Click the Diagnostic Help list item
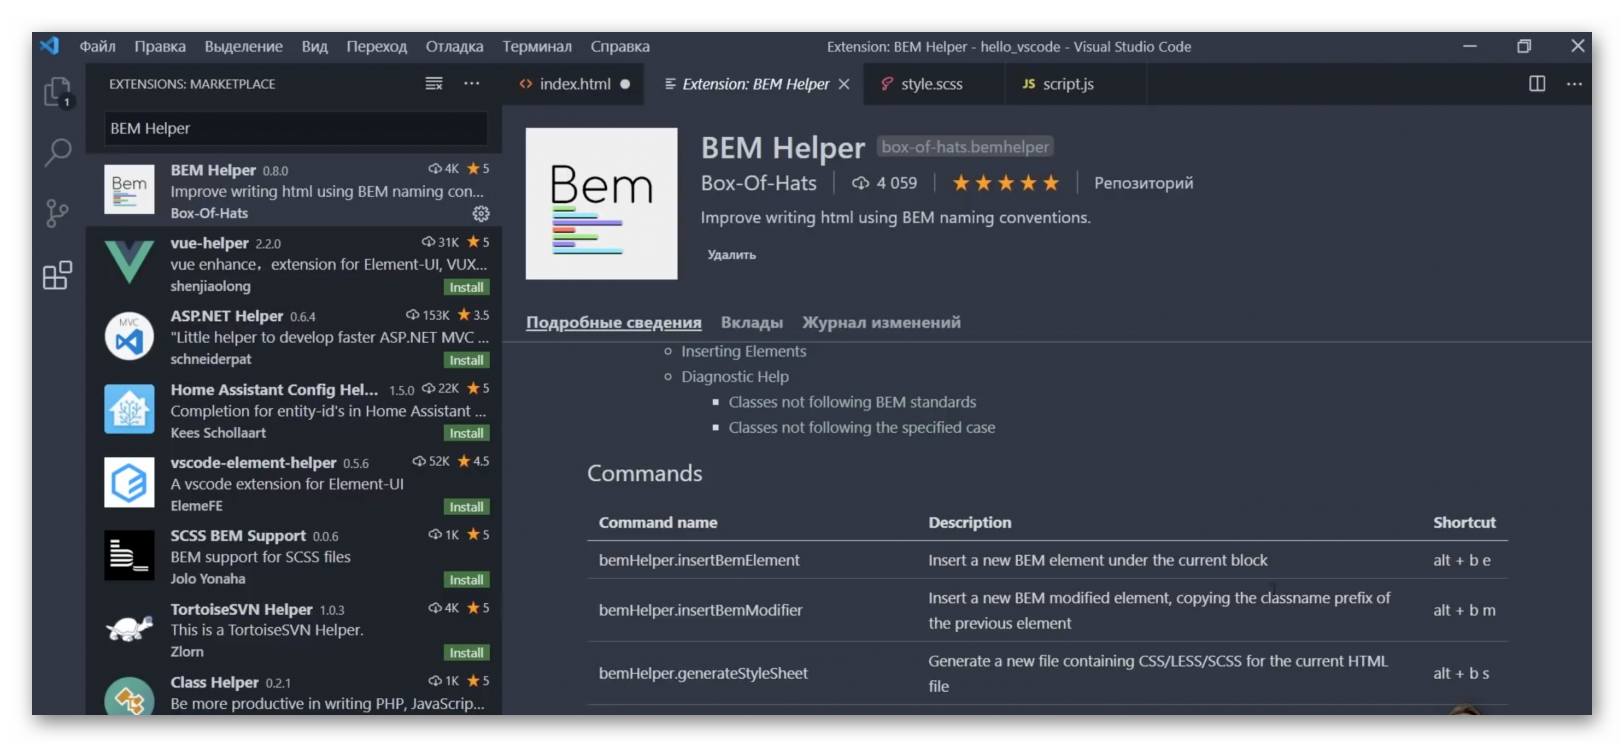 pos(735,376)
